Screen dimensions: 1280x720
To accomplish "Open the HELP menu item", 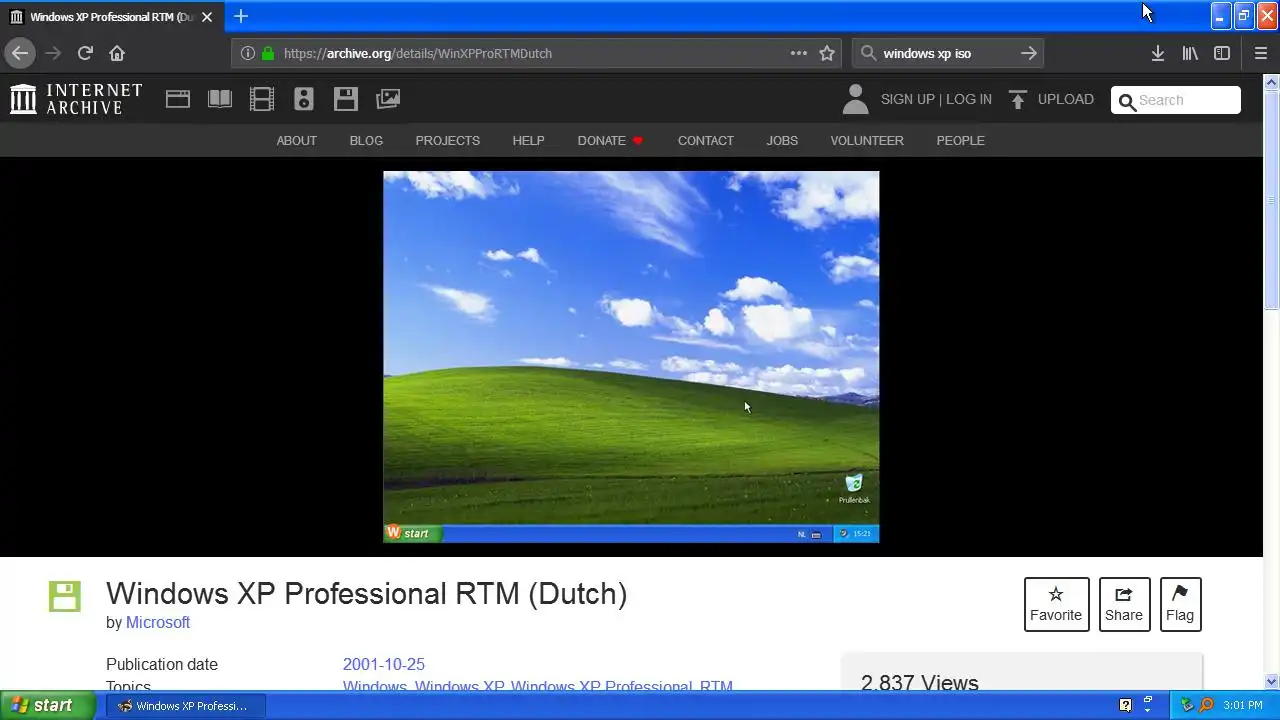I will pyautogui.click(x=529, y=141).
